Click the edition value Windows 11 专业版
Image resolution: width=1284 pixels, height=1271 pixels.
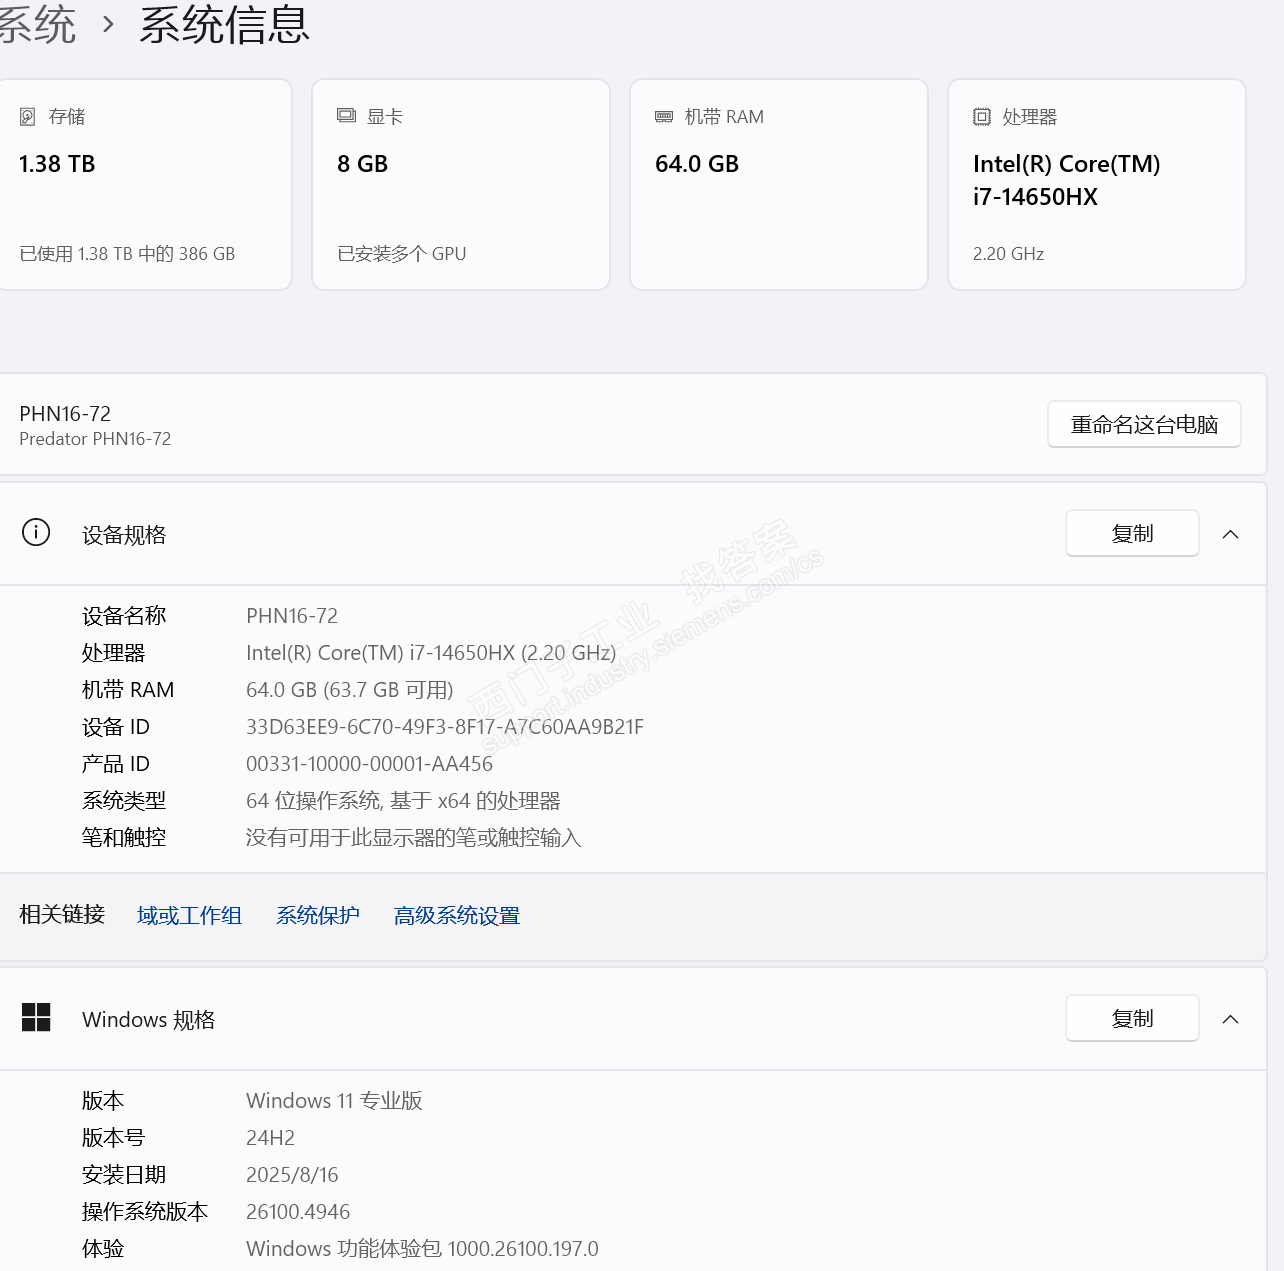pyautogui.click(x=334, y=1101)
